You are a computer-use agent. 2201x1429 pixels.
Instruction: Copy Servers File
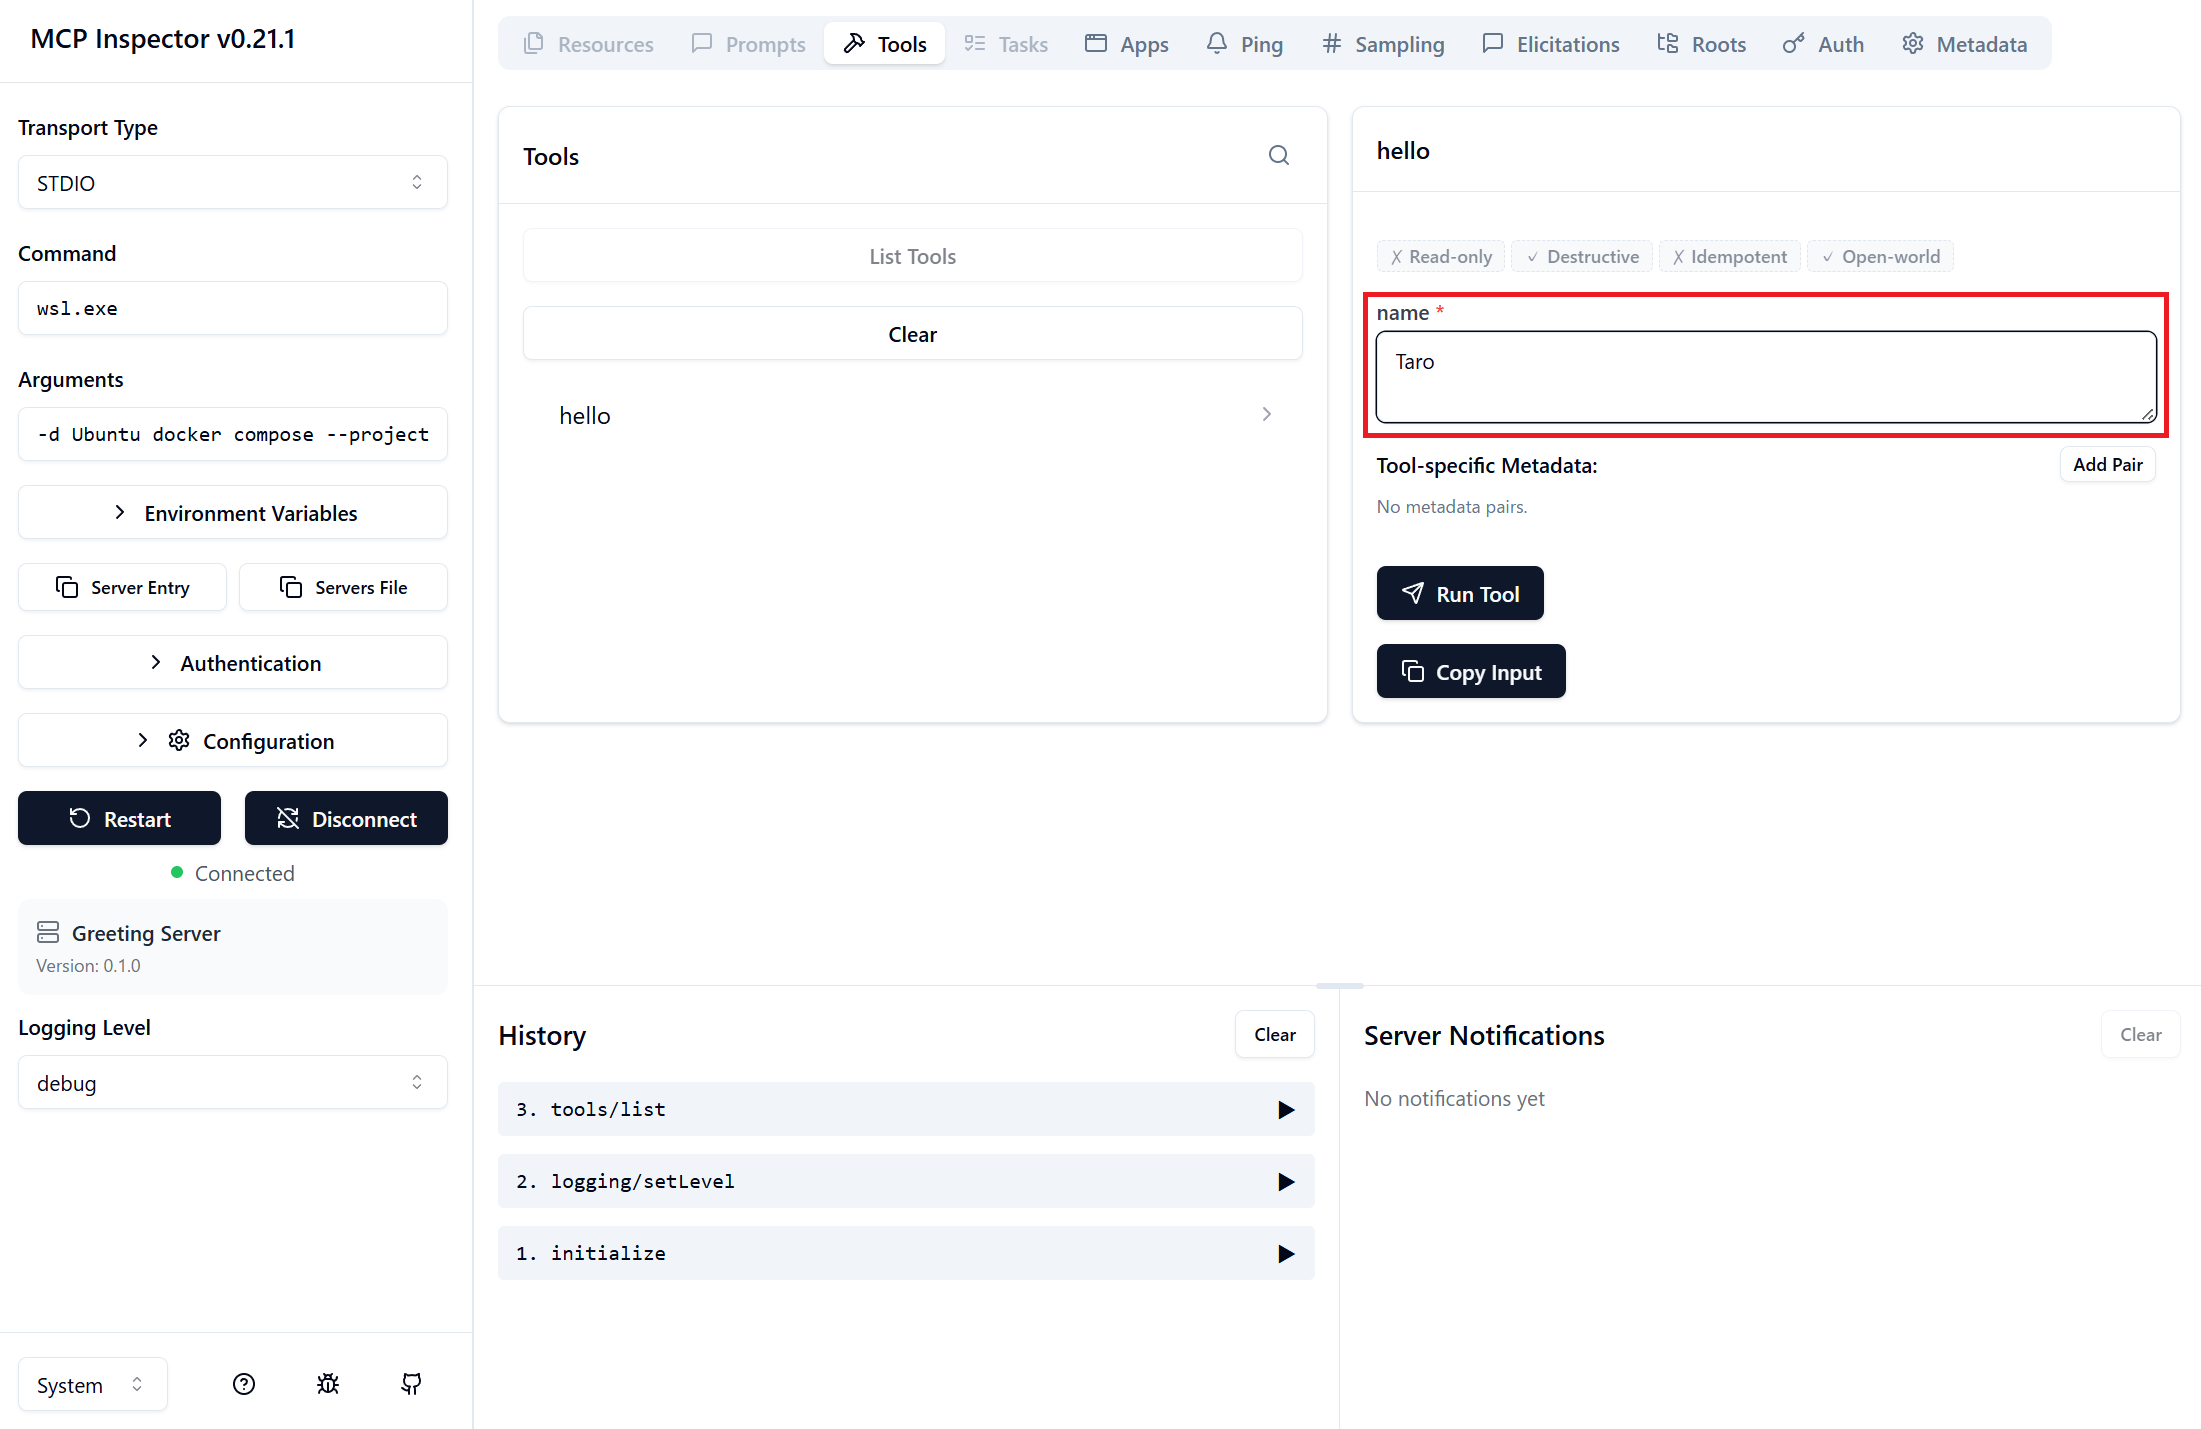click(343, 587)
